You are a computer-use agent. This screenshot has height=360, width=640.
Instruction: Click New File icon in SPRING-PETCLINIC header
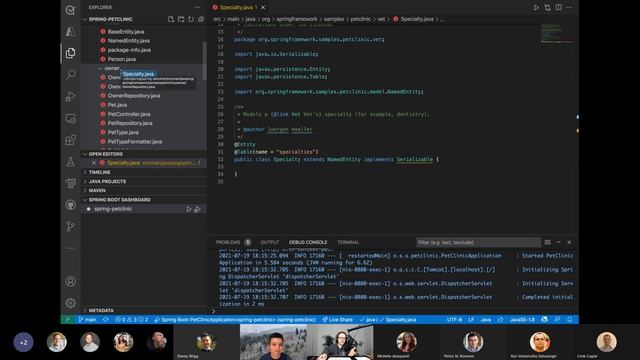(171, 19)
